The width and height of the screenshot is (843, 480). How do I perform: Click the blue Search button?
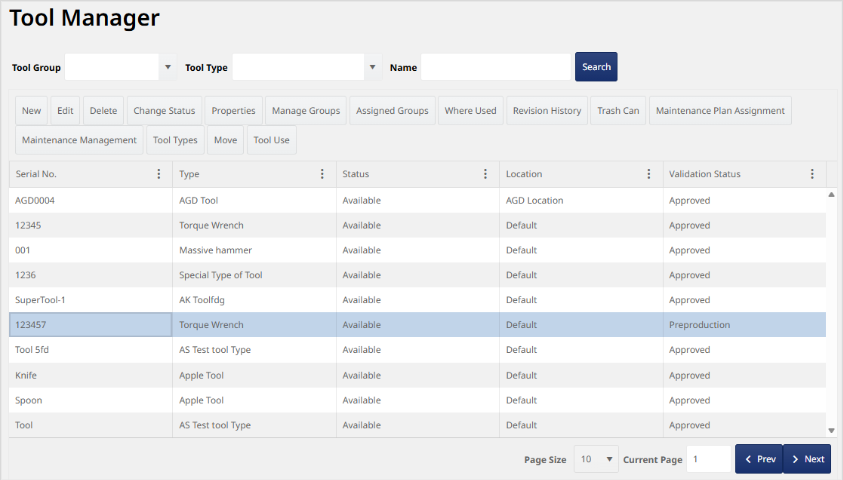pos(596,67)
